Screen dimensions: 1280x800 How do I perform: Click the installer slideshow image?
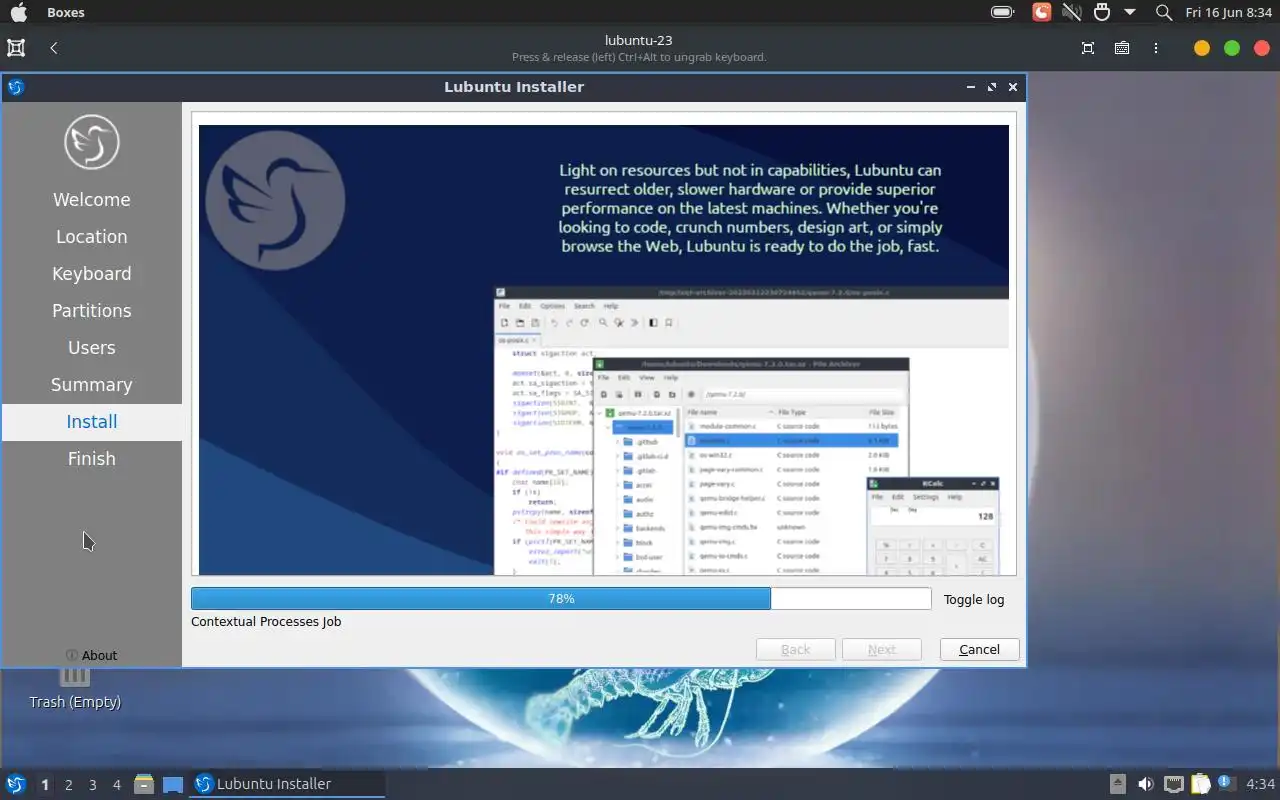604,350
